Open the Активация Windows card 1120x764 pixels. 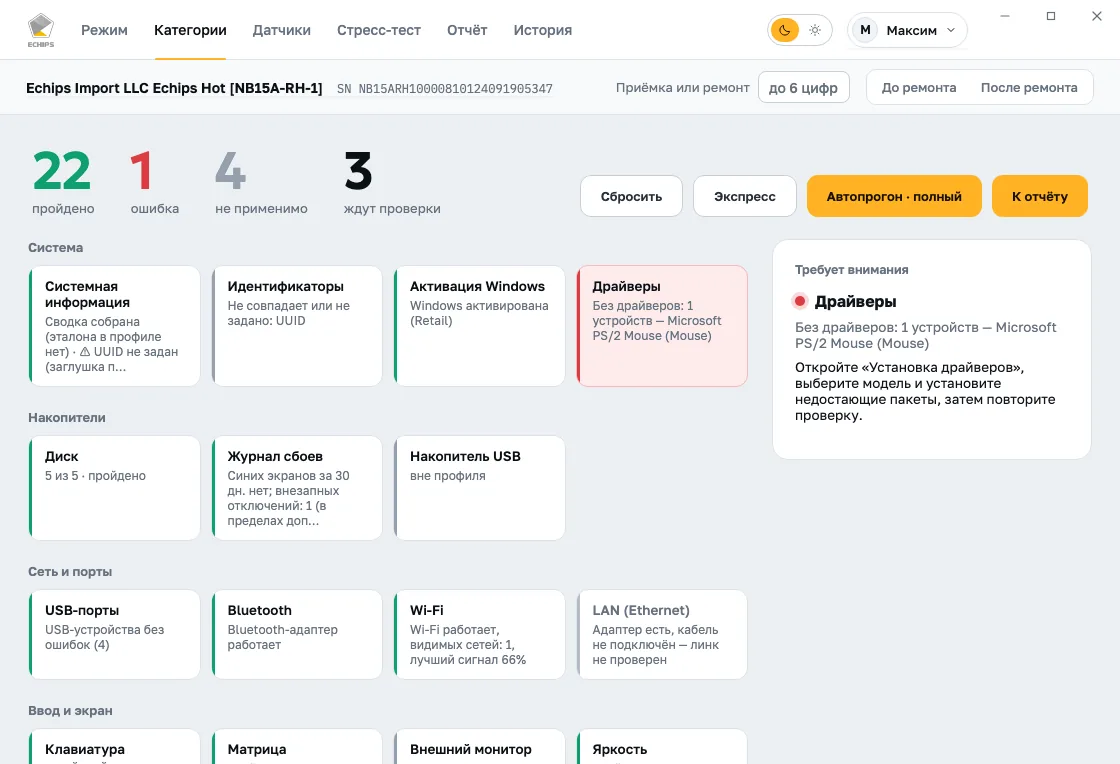click(x=479, y=326)
